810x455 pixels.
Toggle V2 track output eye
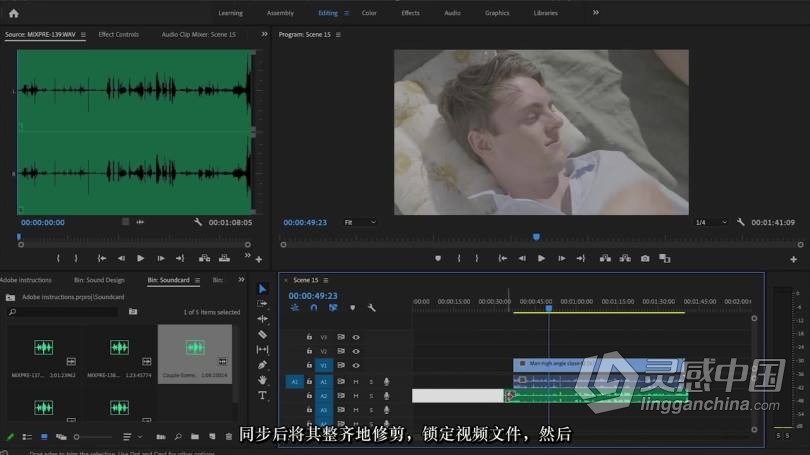(x=356, y=351)
